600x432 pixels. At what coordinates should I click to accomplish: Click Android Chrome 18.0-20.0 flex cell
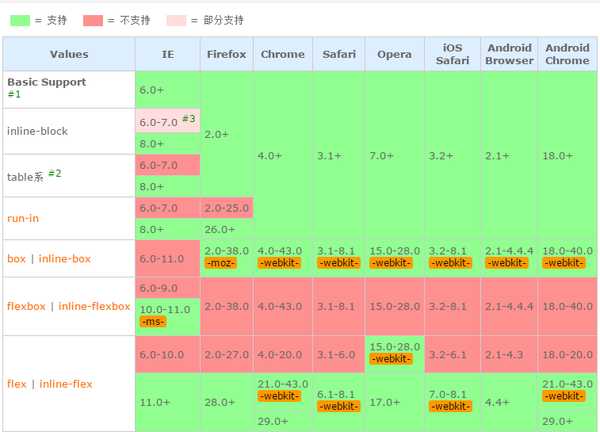click(x=567, y=354)
